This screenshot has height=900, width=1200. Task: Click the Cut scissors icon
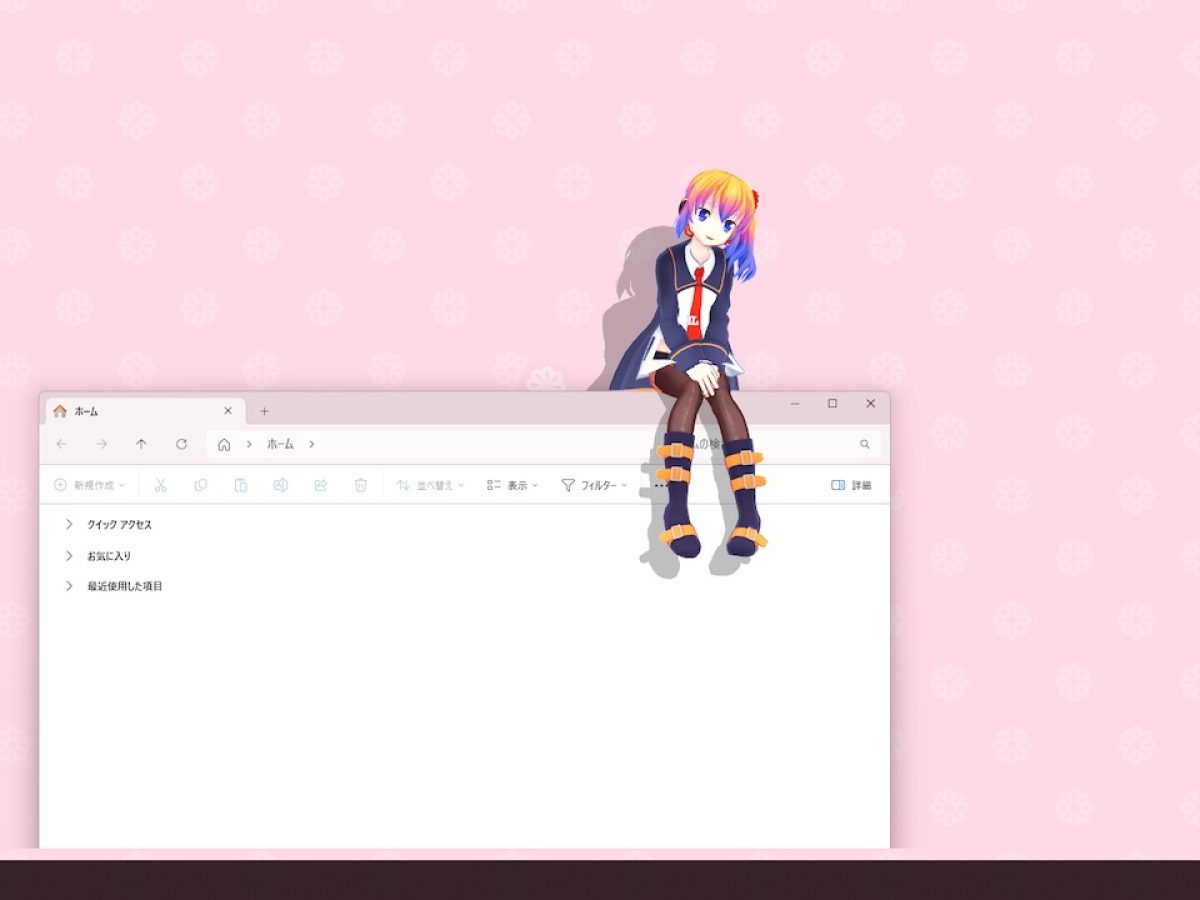tap(160, 485)
